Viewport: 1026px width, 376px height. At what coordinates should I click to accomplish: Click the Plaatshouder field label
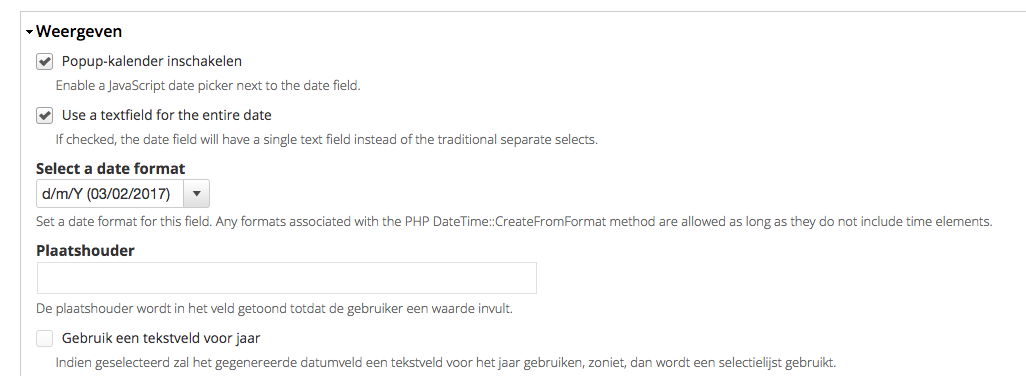click(x=85, y=251)
